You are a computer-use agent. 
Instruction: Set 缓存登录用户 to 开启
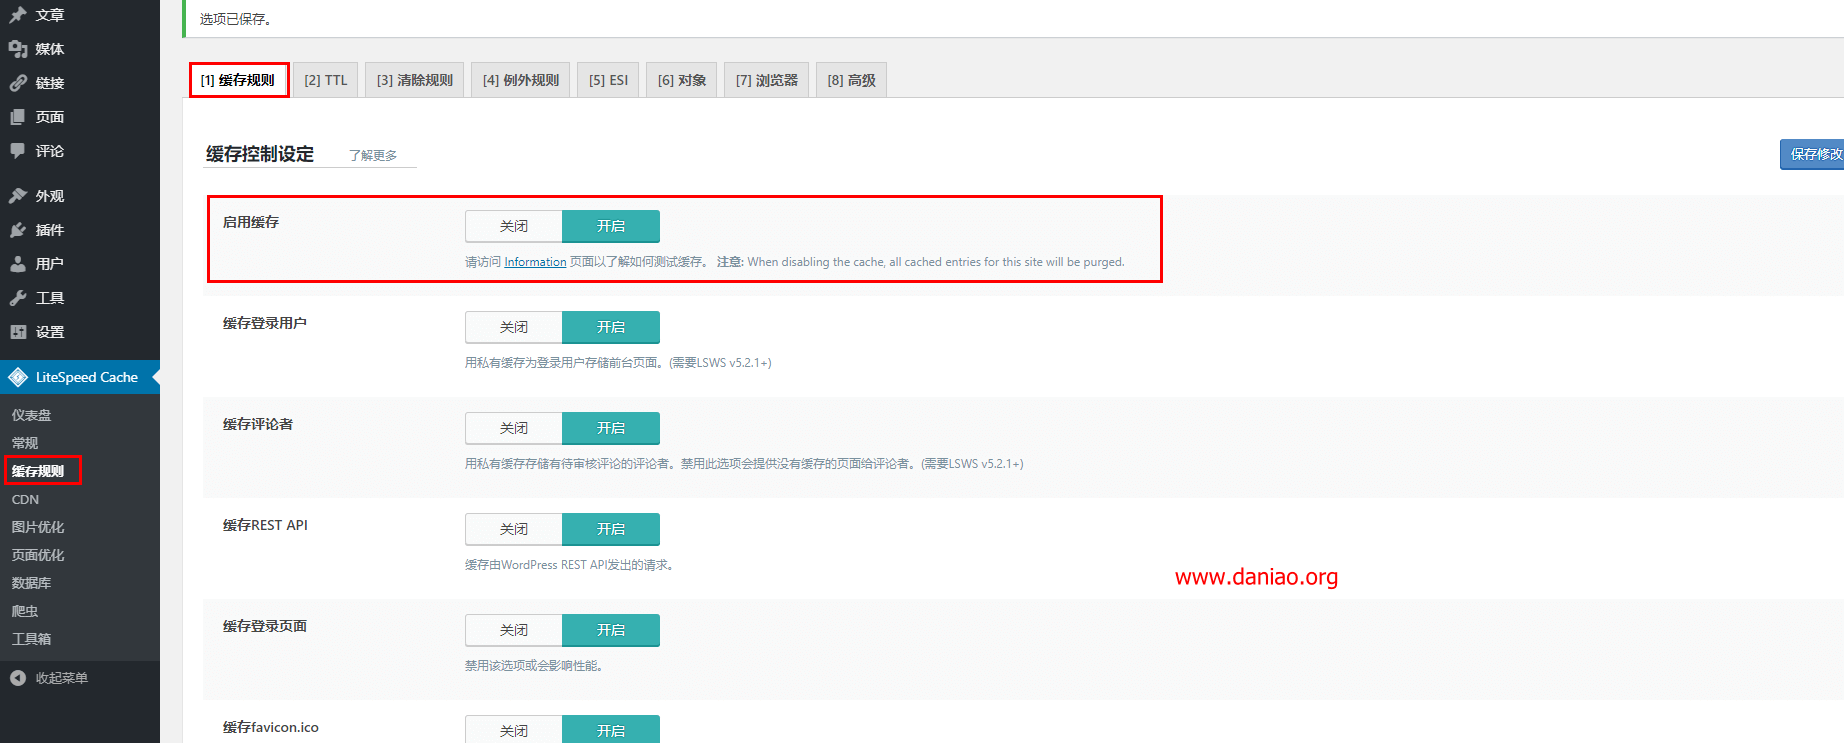[x=611, y=327]
